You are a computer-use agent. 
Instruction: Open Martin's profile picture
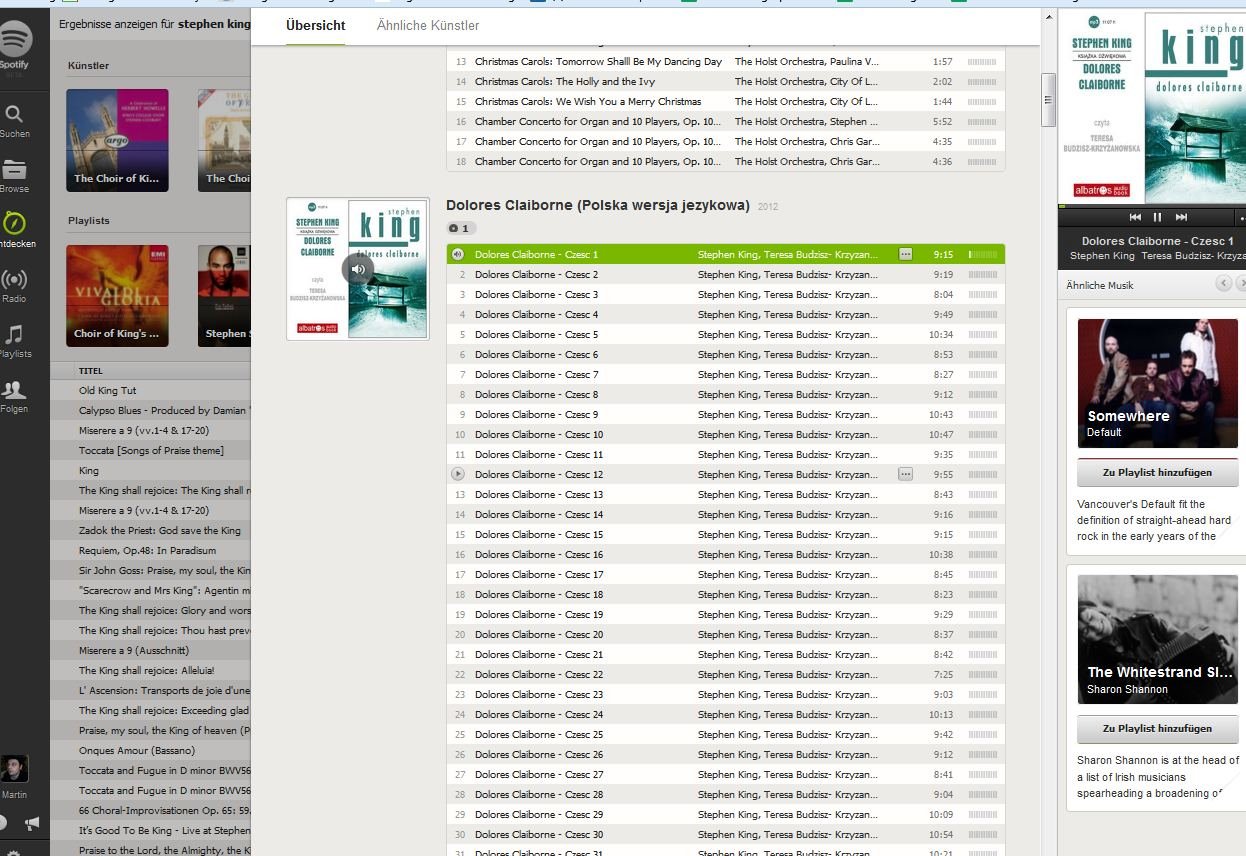14,768
